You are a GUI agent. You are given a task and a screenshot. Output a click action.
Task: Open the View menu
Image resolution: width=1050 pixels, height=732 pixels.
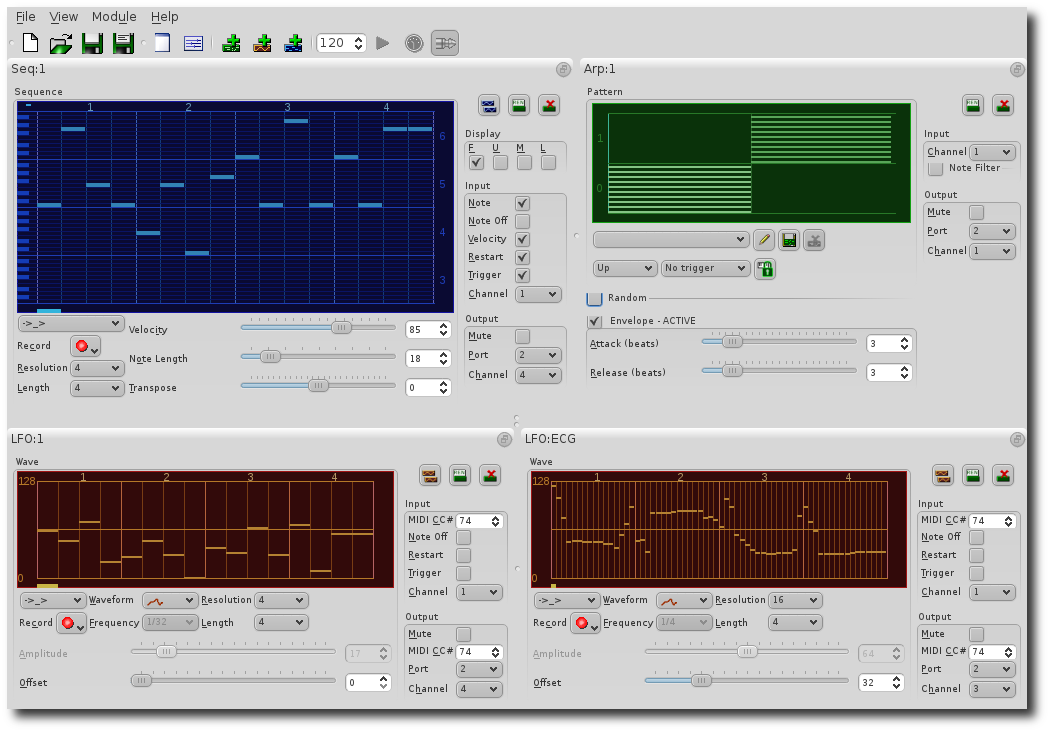click(63, 16)
